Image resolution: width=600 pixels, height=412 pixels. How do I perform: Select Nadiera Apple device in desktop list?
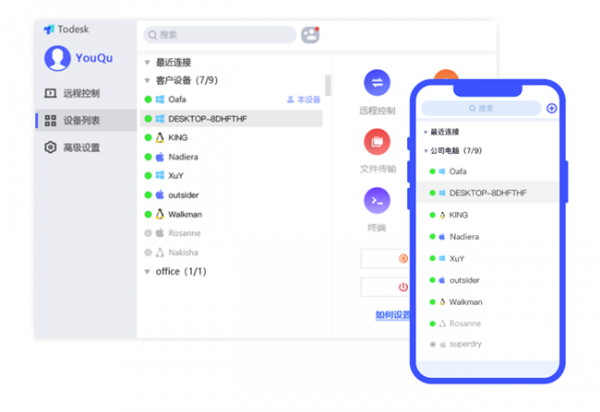(232, 157)
